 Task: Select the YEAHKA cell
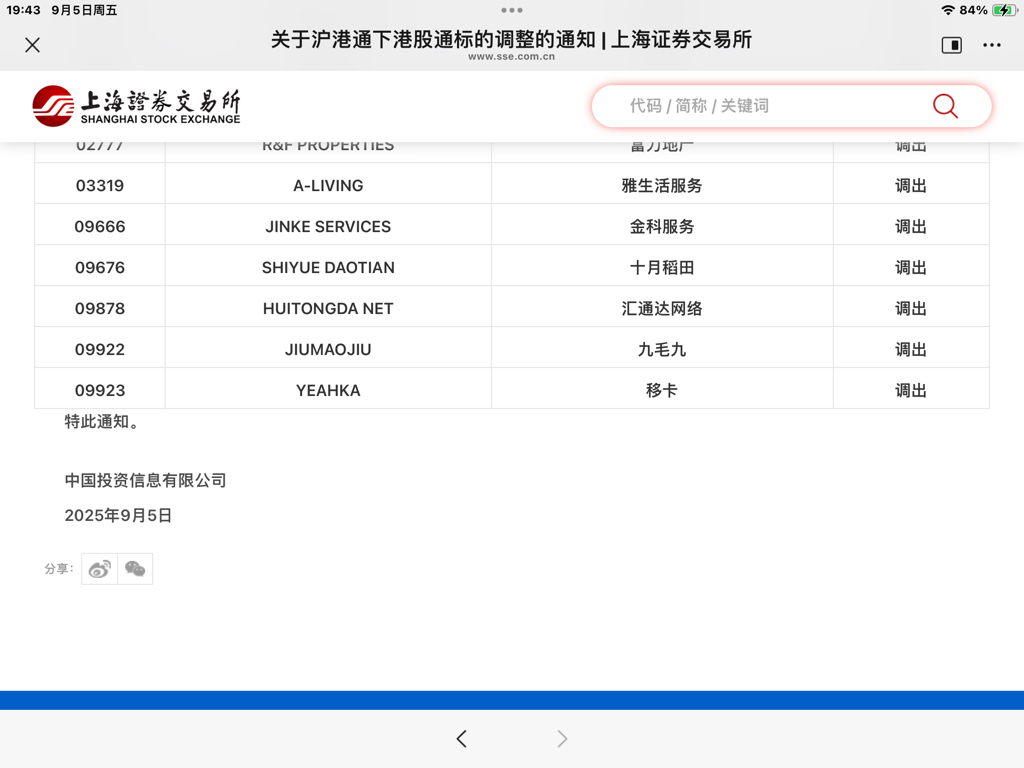pos(328,391)
